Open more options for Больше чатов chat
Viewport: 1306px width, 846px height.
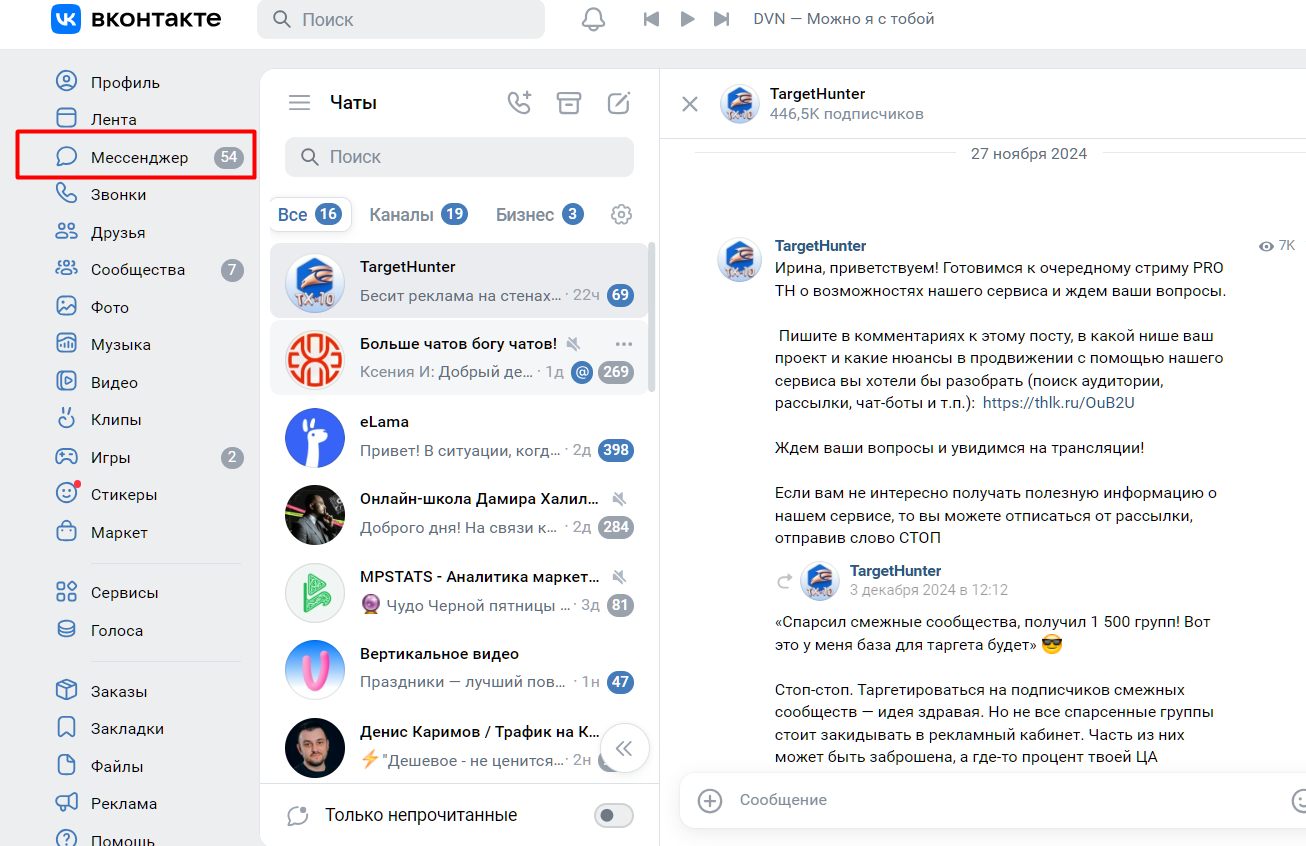click(x=624, y=343)
